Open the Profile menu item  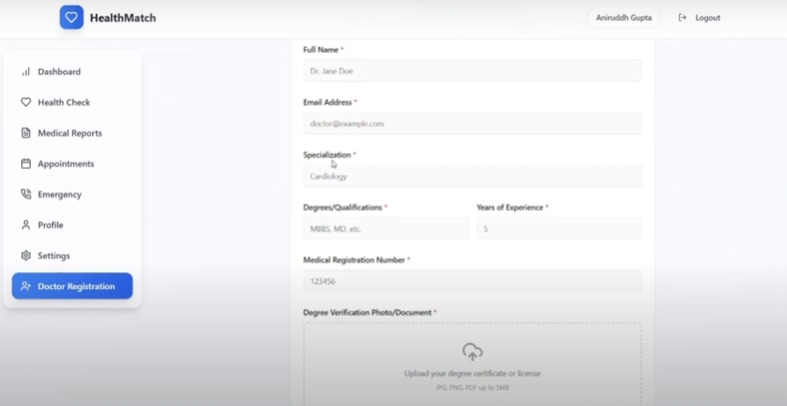[72, 225]
